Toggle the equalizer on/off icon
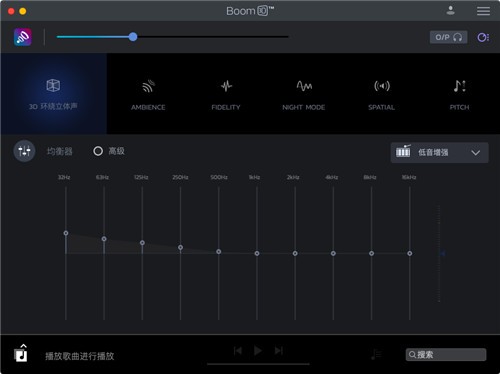Viewport: 500px width, 374px height. click(24, 151)
